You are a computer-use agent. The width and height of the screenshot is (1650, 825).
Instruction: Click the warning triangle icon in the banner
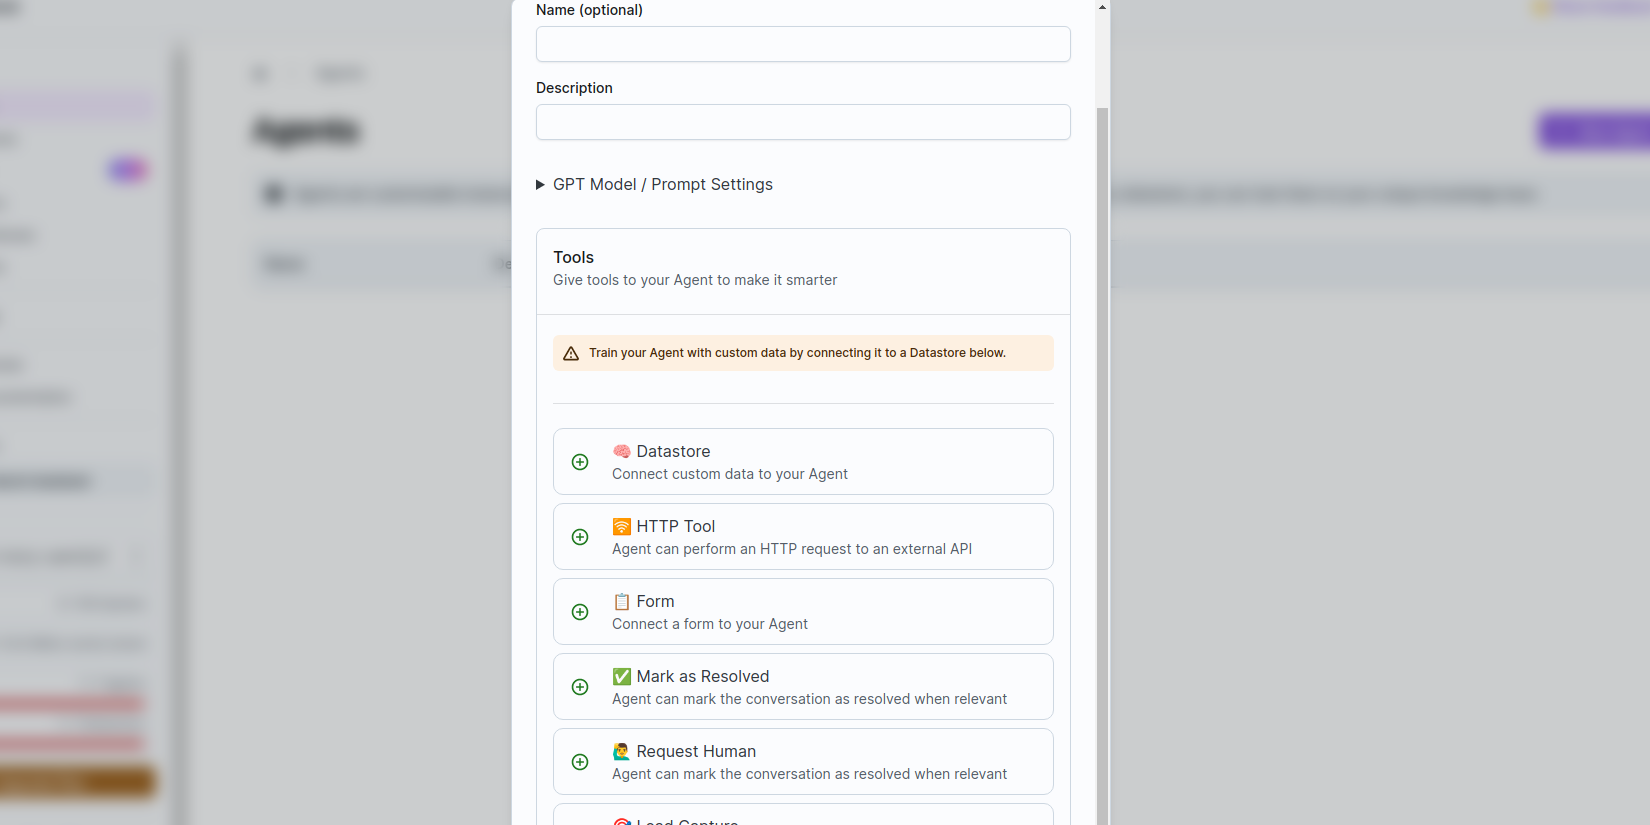[x=571, y=354]
